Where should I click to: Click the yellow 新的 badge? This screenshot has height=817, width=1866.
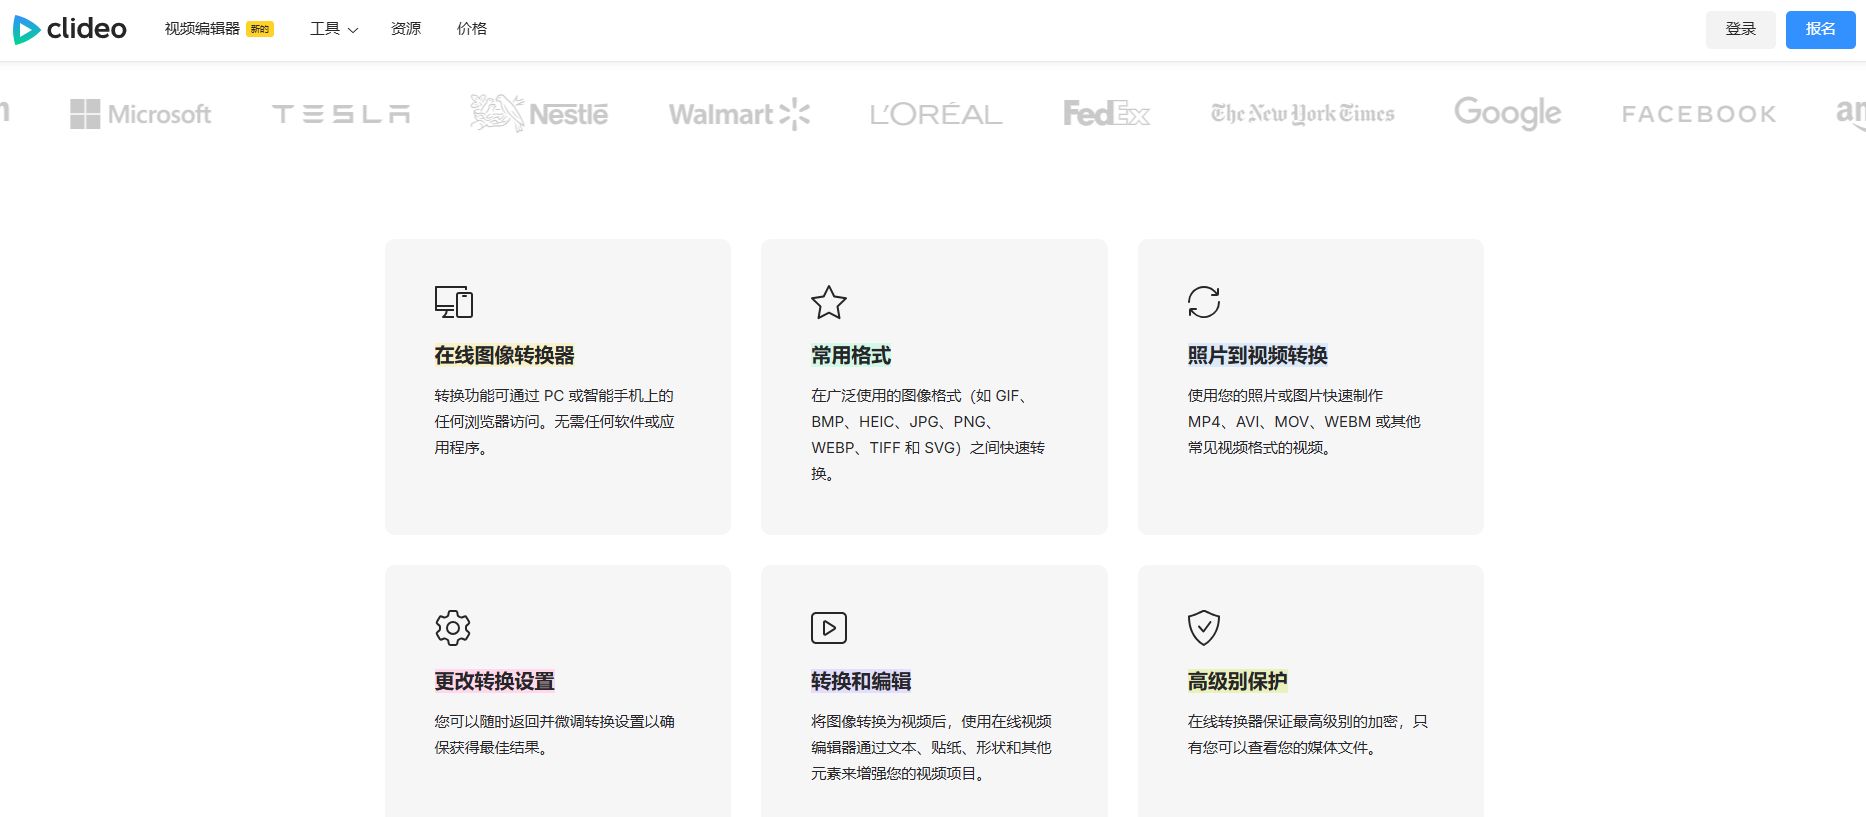pos(260,29)
